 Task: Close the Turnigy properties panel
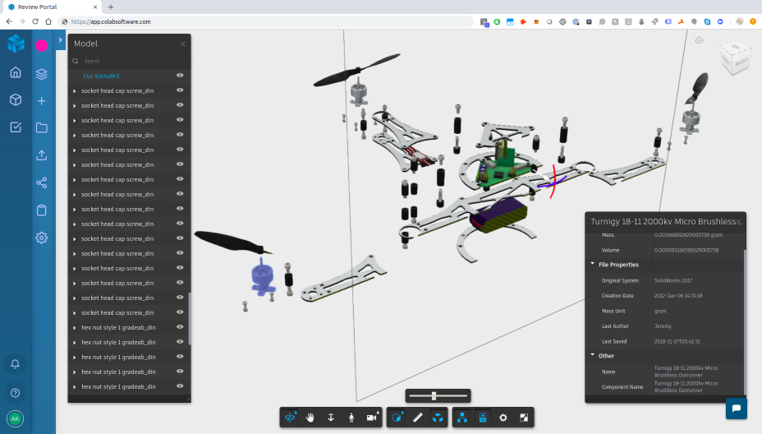click(739, 222)
